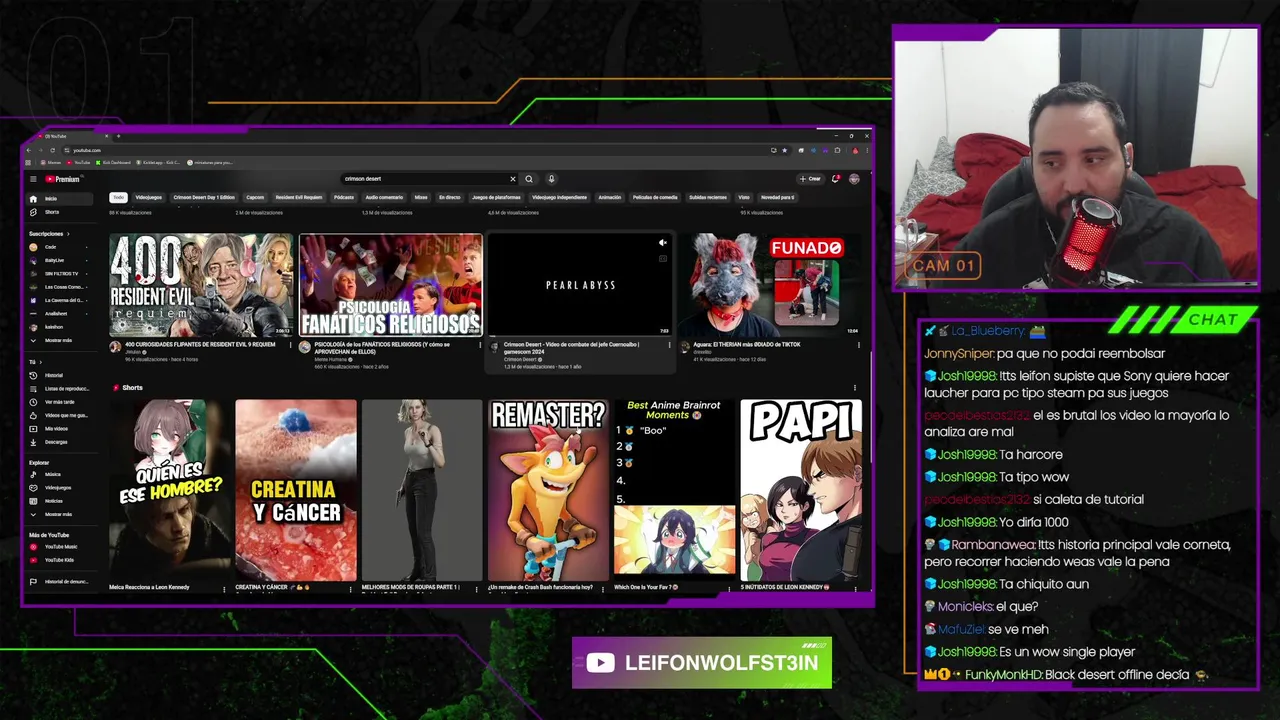Go to Inicio in the sidebar

click(x=60, y=199)
